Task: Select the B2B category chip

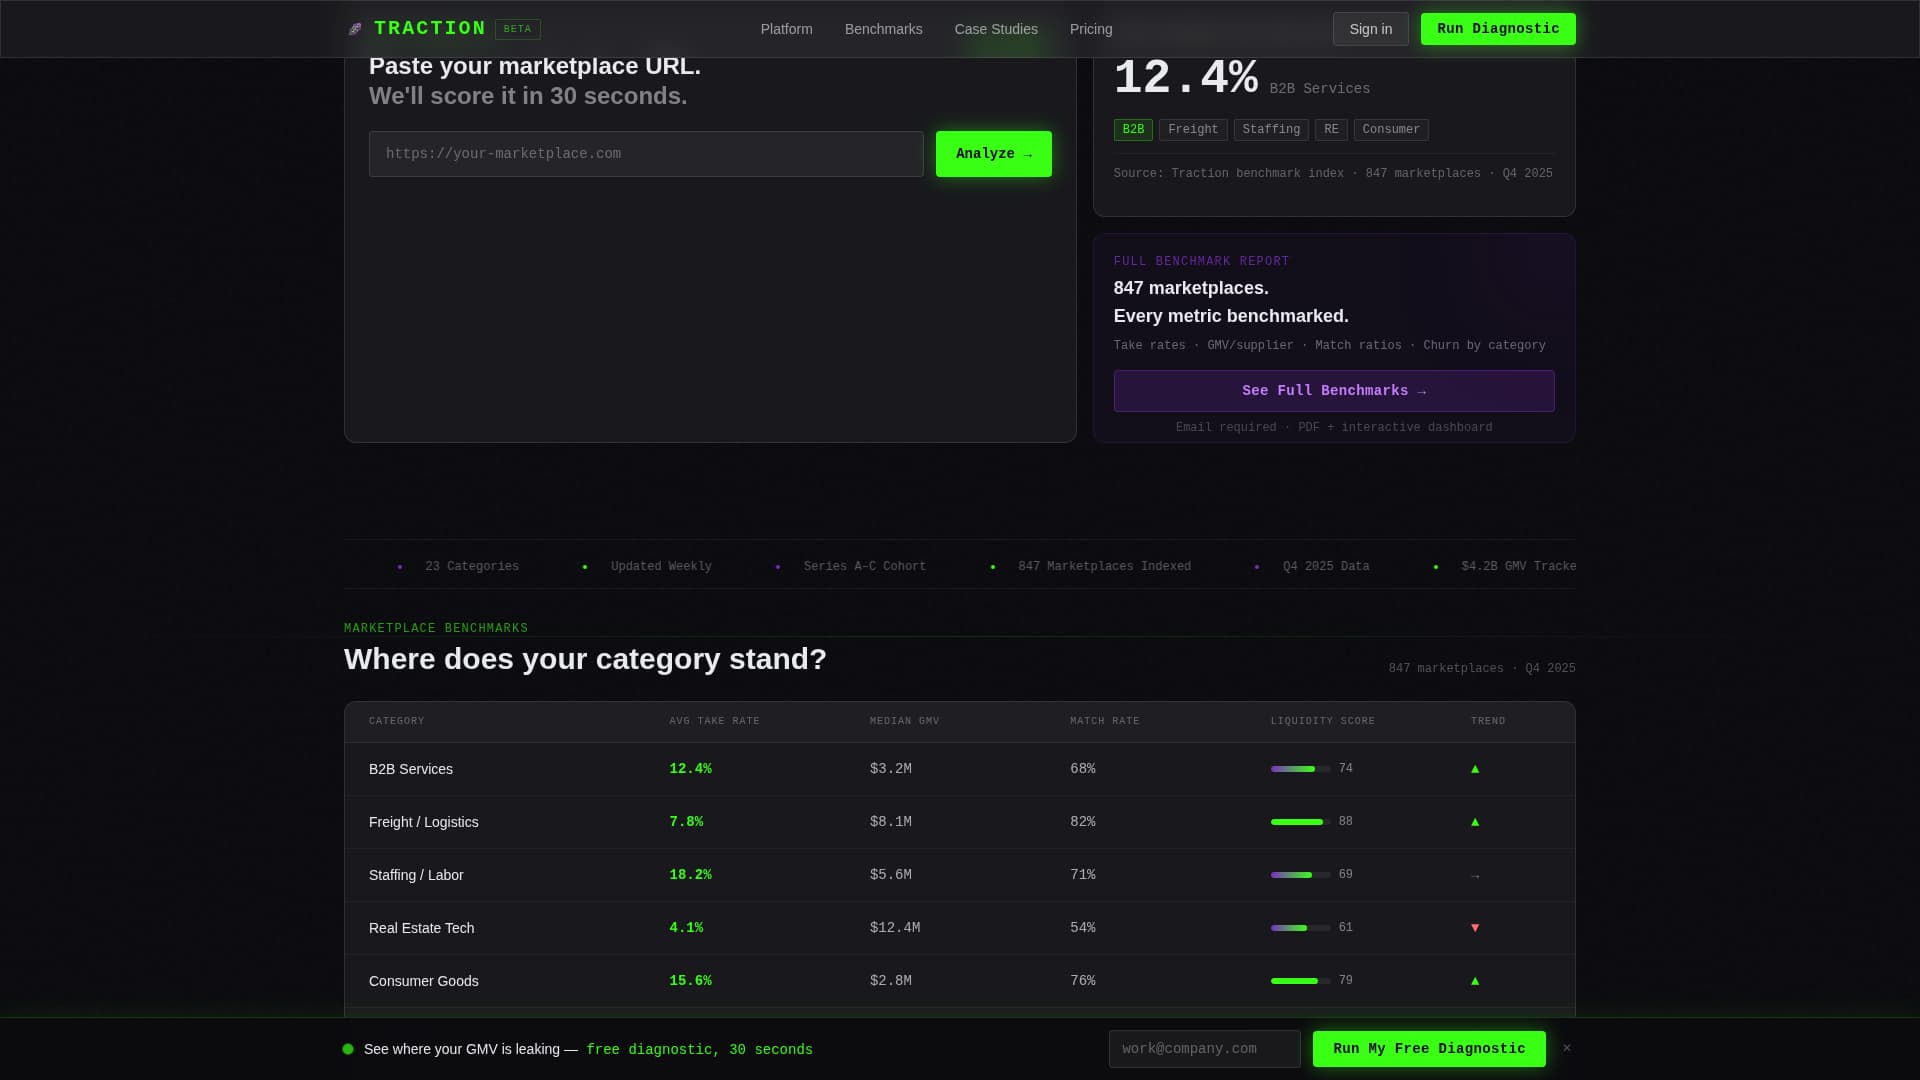Action: pos(1133,130)
